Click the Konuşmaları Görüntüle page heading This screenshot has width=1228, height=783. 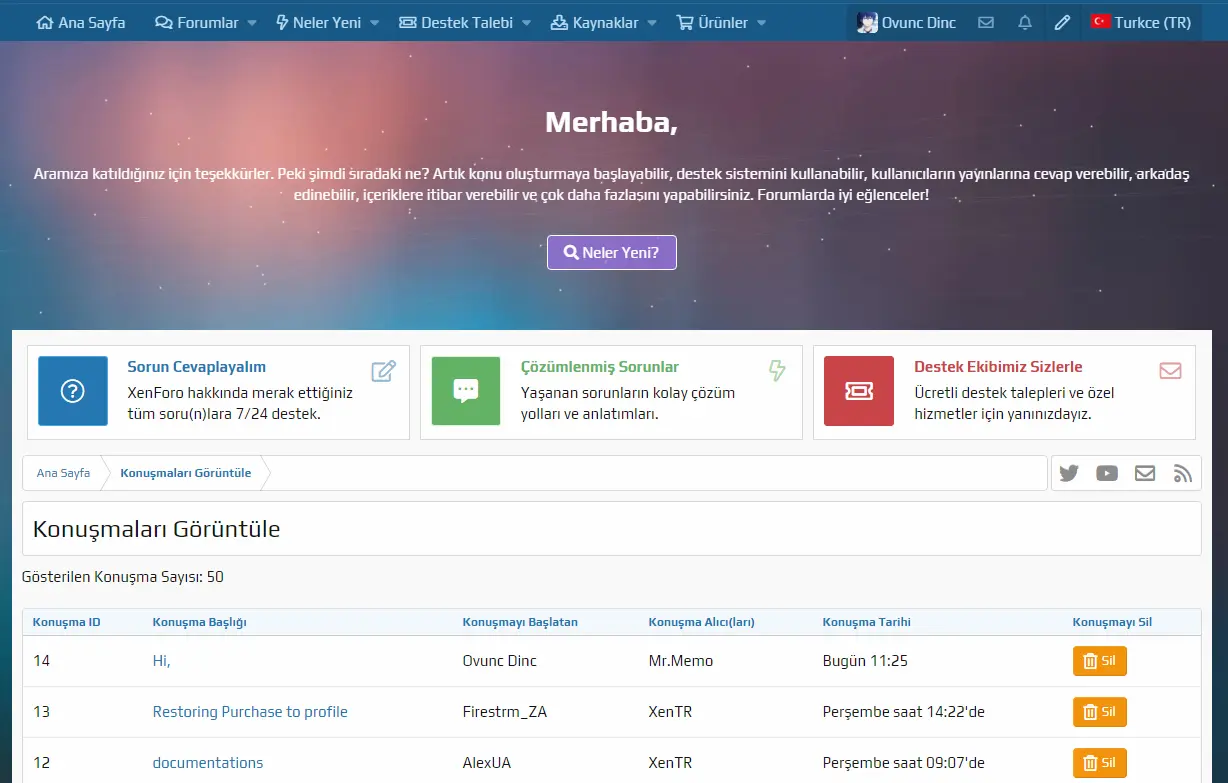[157, 529]
